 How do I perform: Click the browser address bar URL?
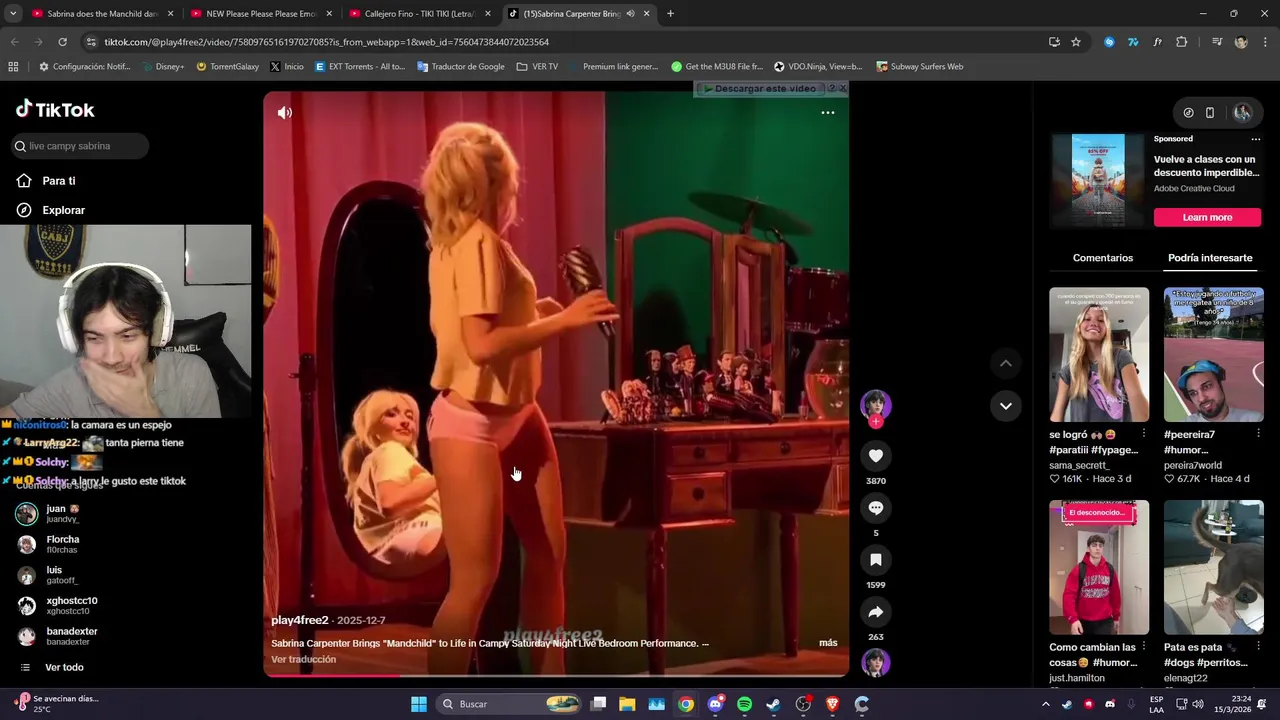326,42
